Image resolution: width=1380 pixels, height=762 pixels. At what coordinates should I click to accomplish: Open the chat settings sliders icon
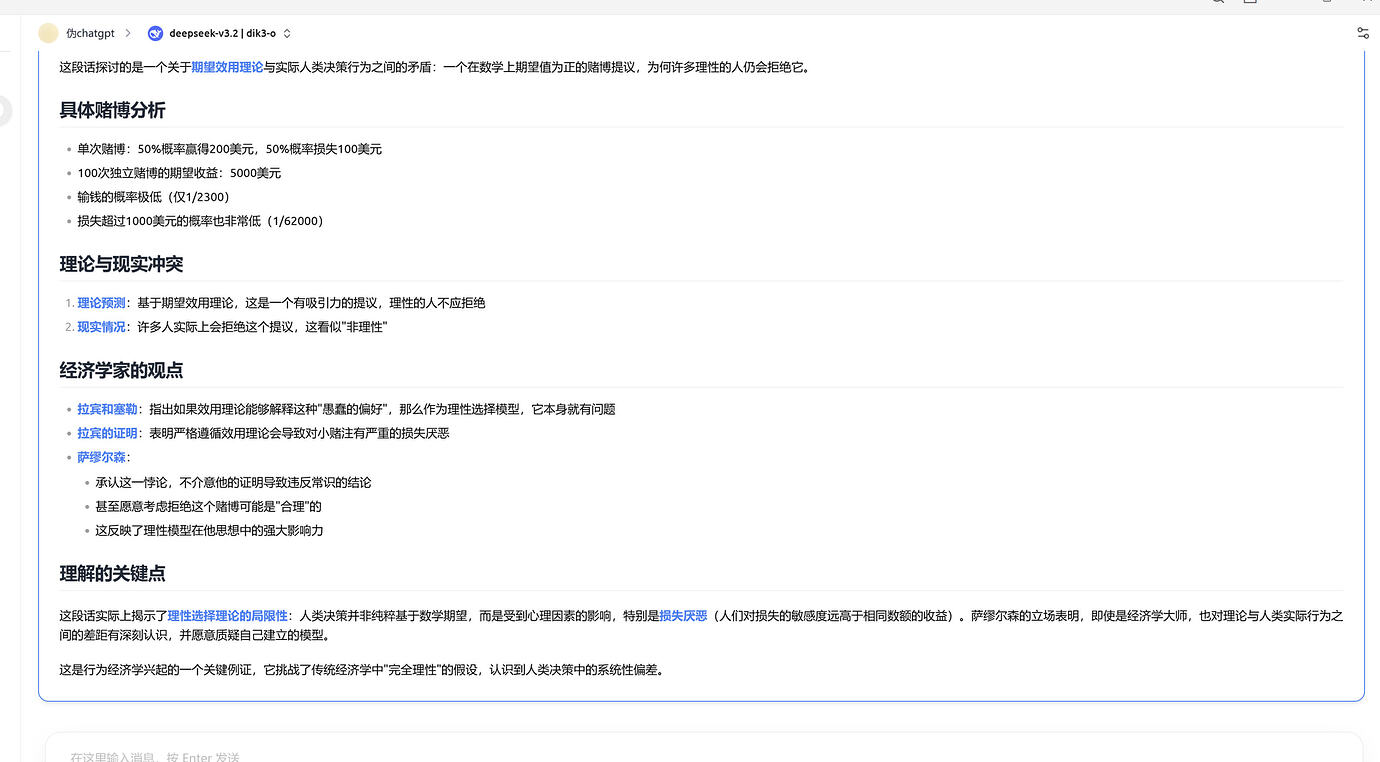pyautogui.click(x=1363, y=33)
